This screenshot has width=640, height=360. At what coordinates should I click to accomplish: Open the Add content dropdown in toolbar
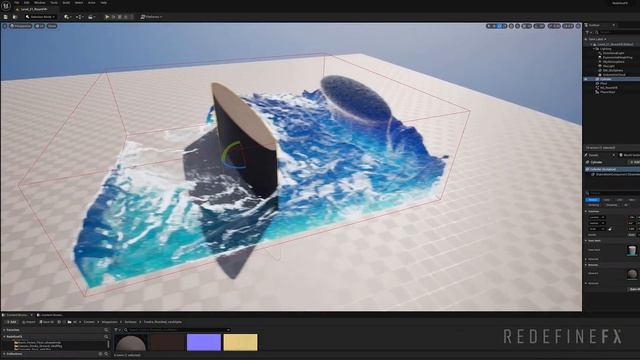(x=67, y=17)
